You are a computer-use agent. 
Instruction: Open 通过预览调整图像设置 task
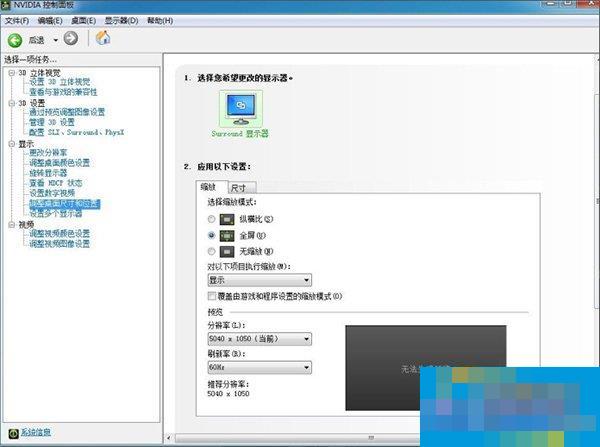[x=67, y=112]
